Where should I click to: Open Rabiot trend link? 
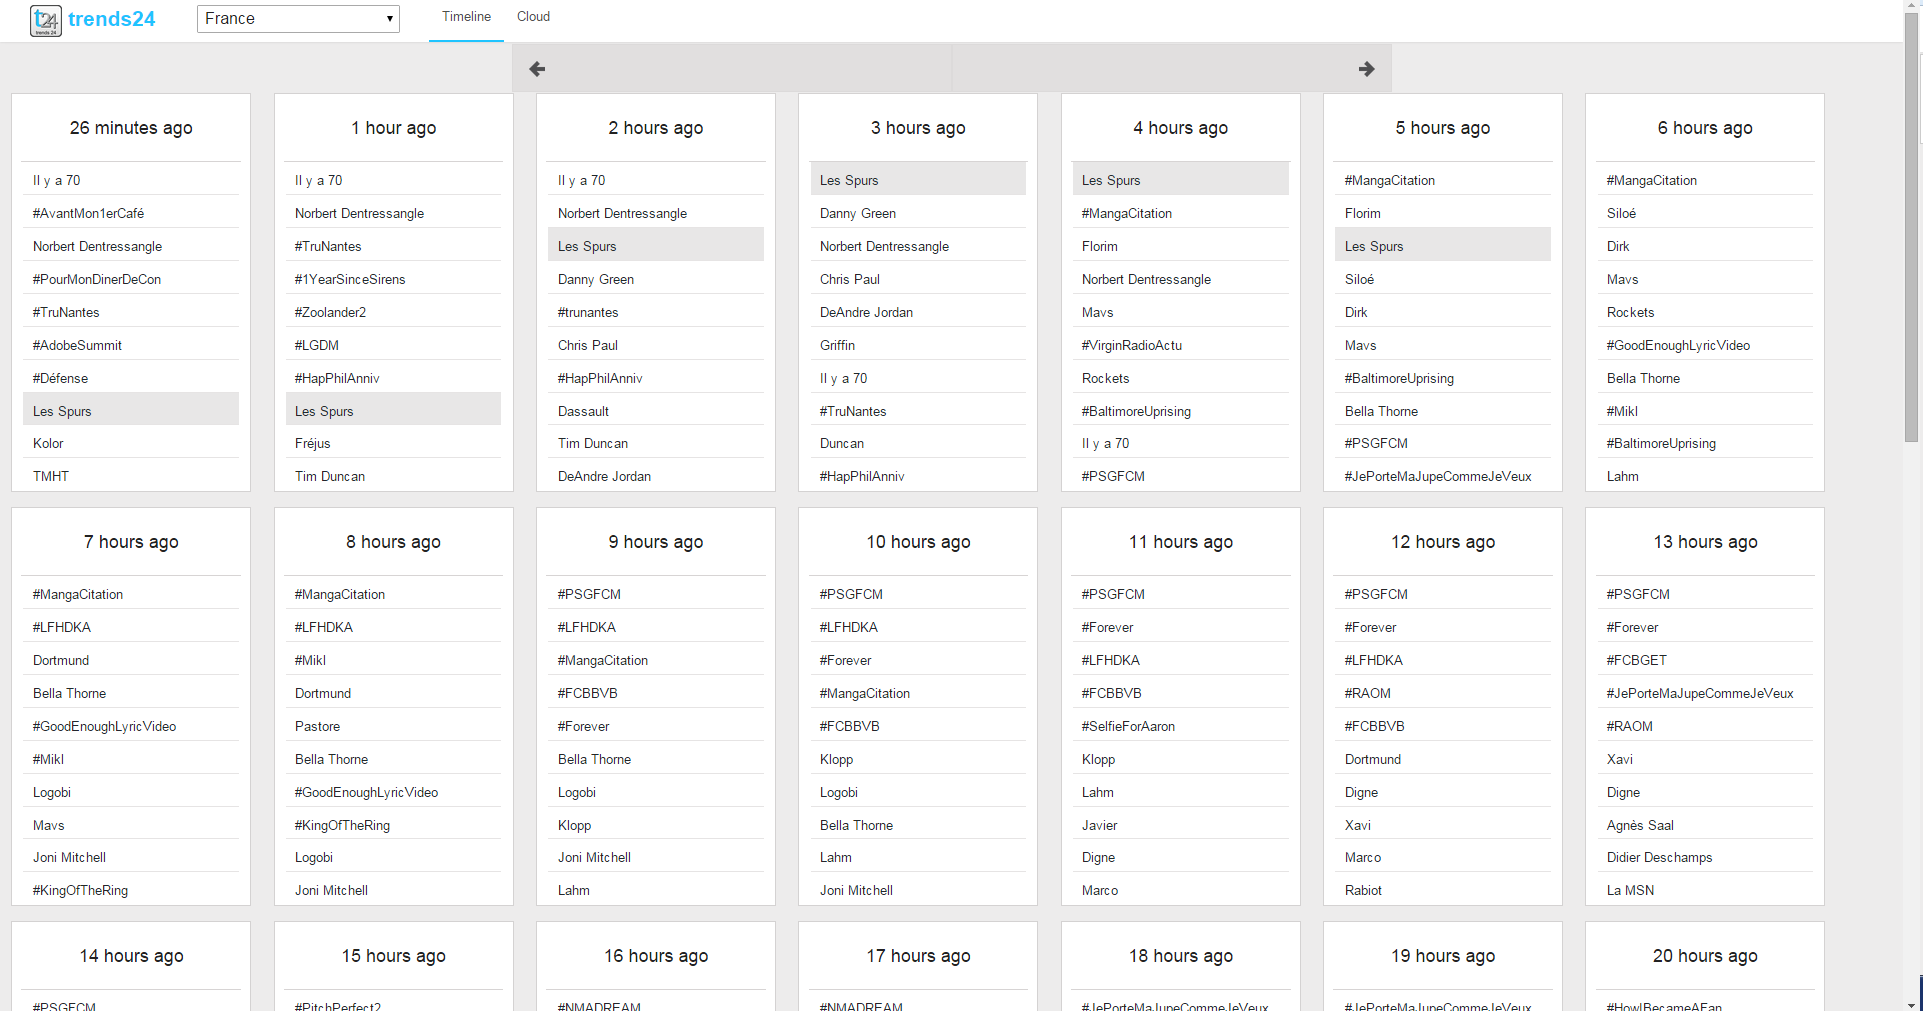coord(1363,890)
